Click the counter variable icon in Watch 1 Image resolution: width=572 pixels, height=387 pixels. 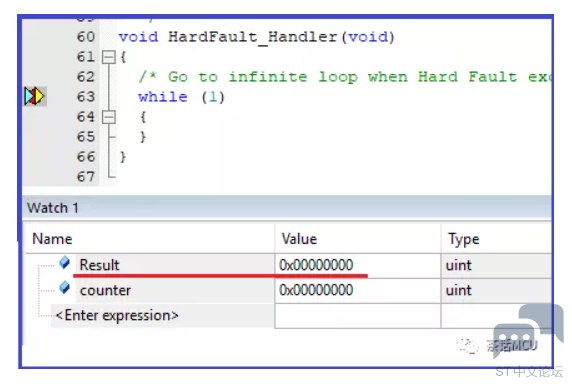tap(65, 288)
